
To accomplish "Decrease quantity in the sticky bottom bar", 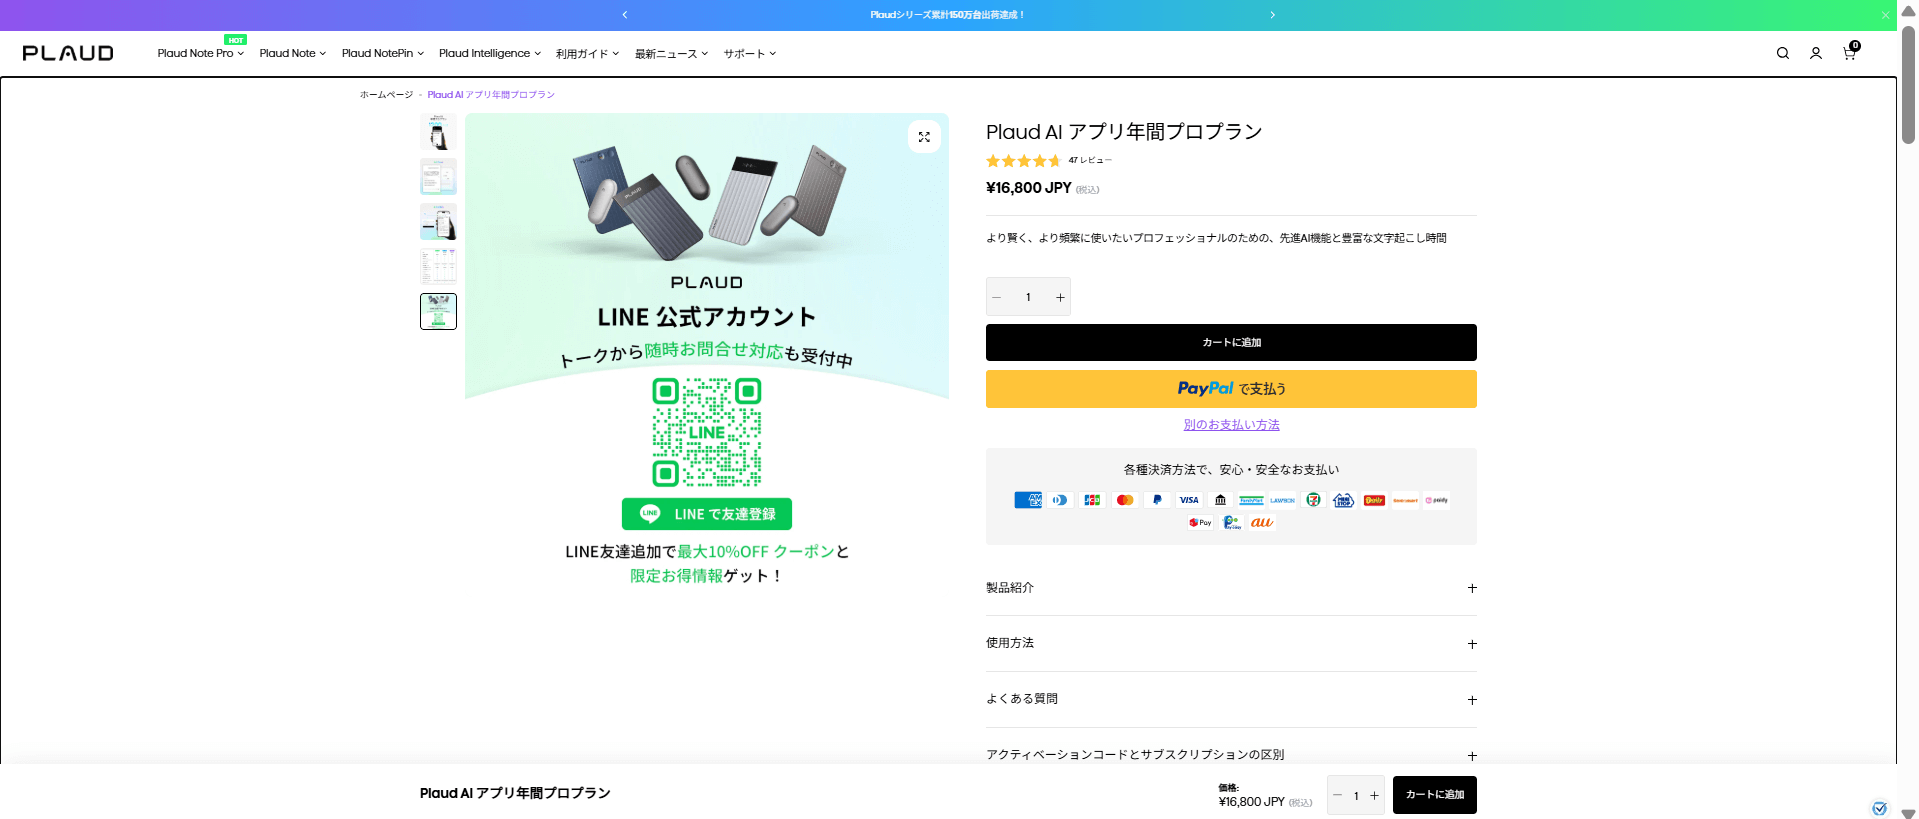I will [1337, 795].
